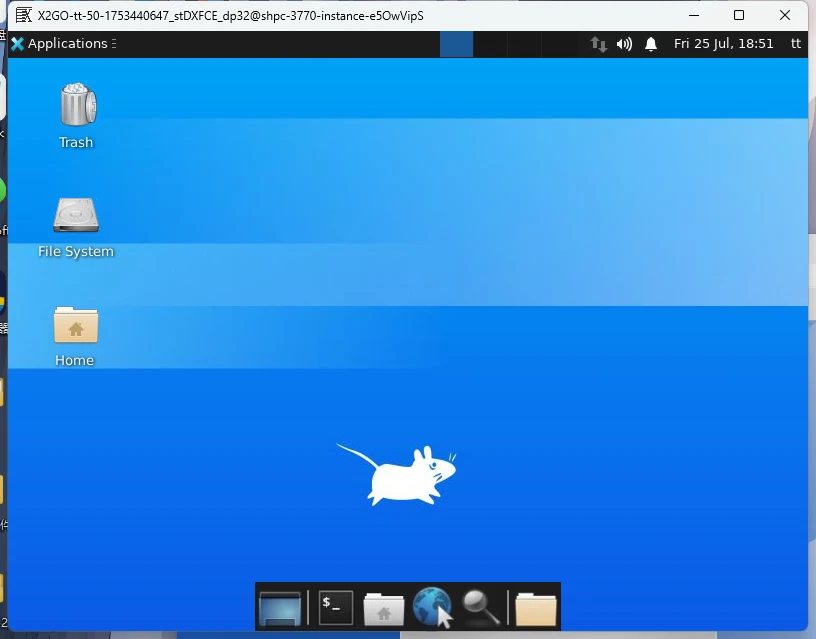Launch Terminal emulator from dock
816x639 pixels.
(336, 607)
